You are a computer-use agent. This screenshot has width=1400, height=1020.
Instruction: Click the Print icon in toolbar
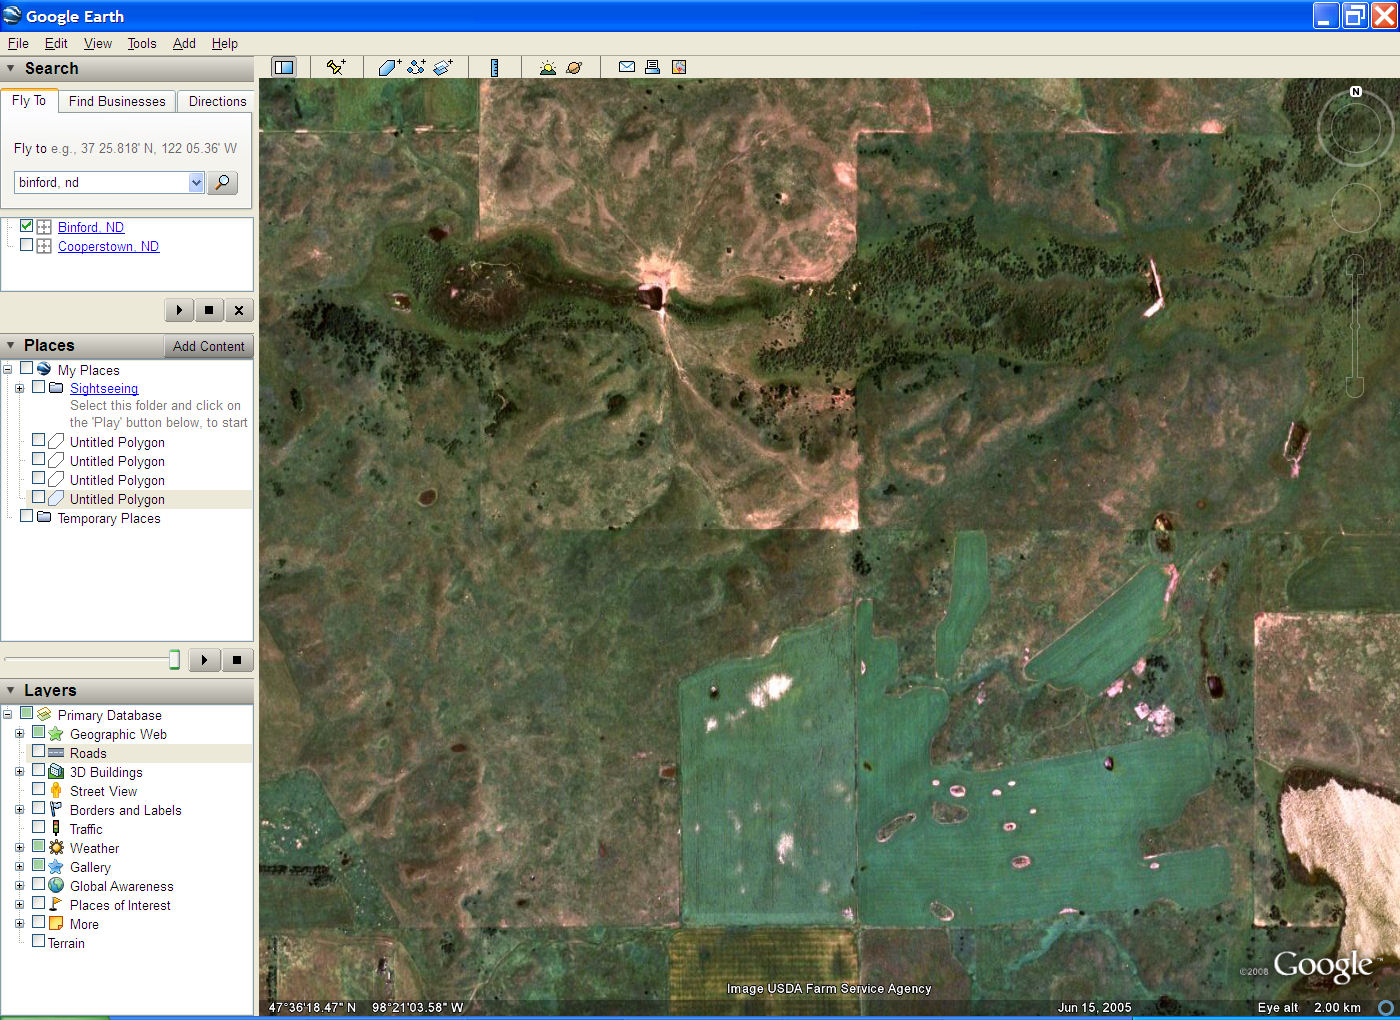pos(652,67)
